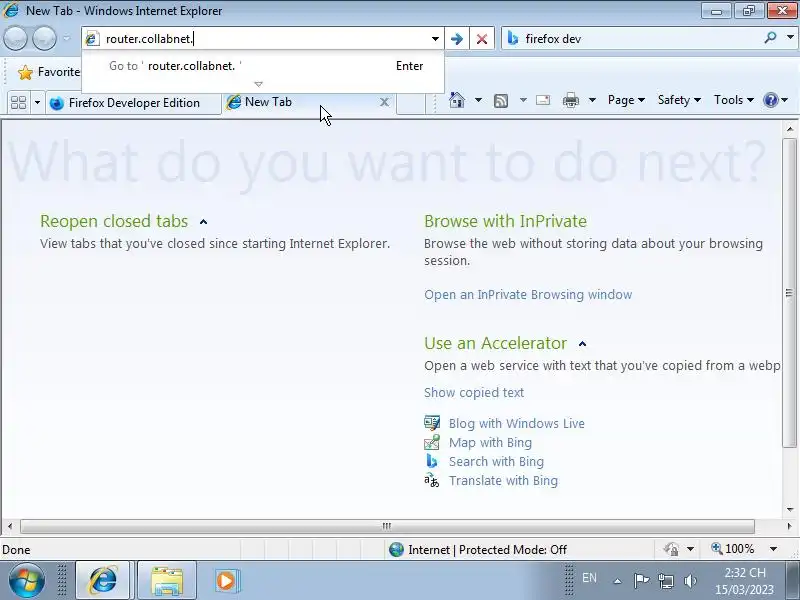Click Translate with Bing link
The width and height of the screenshot is (800, 600).
click(x=504, y=481)
